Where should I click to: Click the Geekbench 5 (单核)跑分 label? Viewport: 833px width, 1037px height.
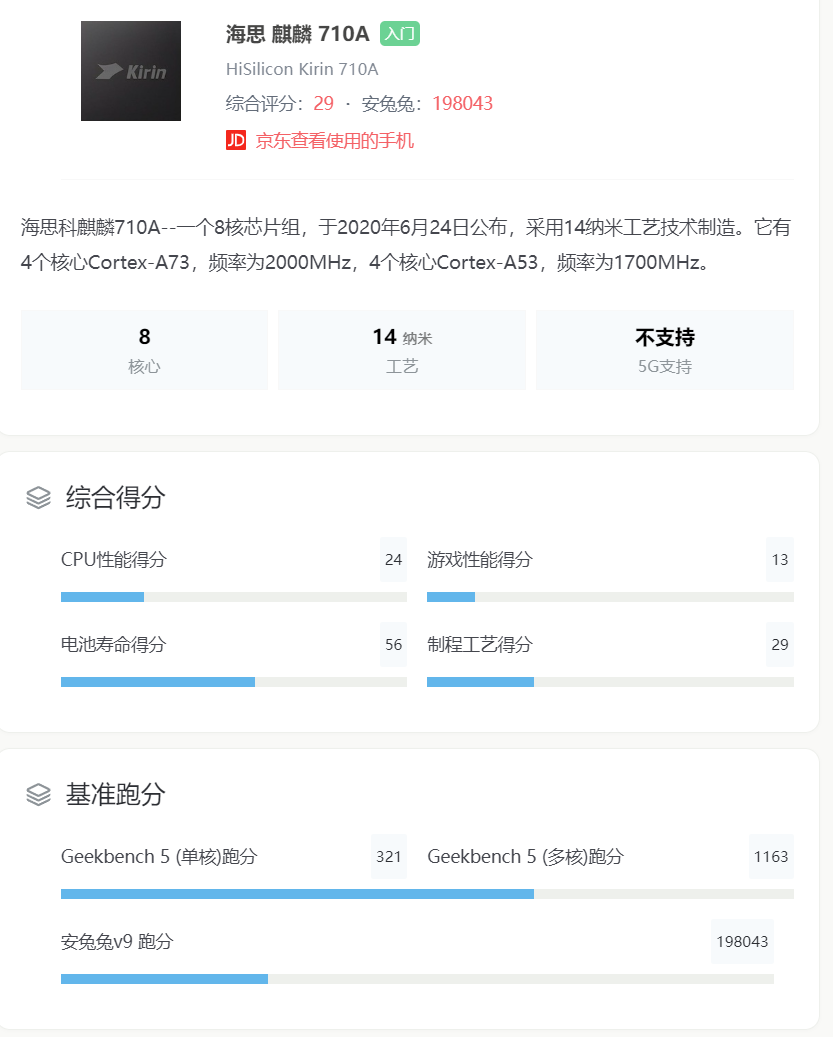(159, 856)
